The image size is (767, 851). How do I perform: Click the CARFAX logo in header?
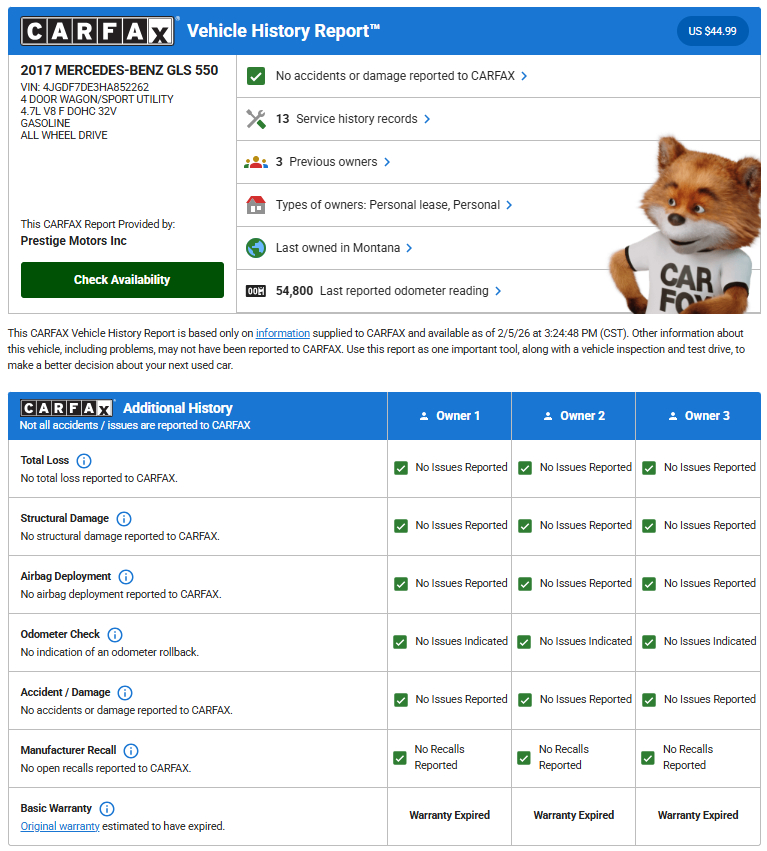97,31
